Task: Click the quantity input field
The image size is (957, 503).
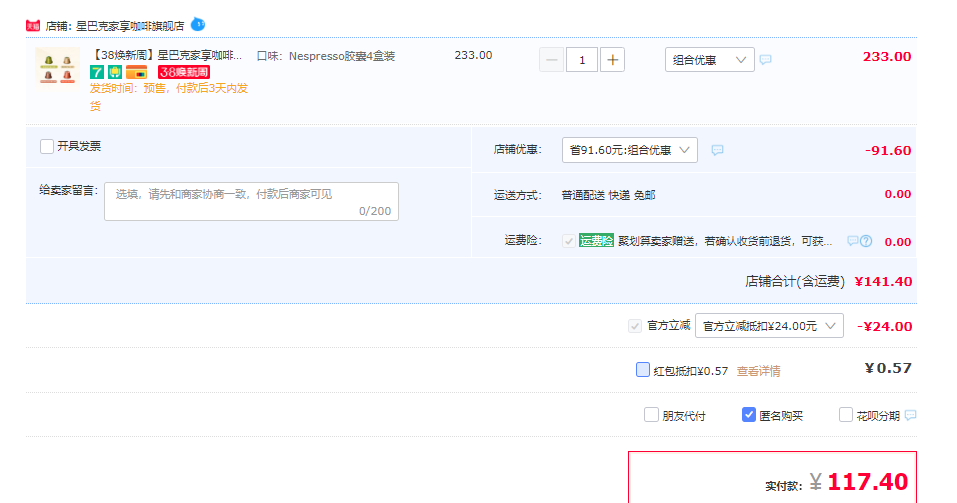Action: [582, 60]
